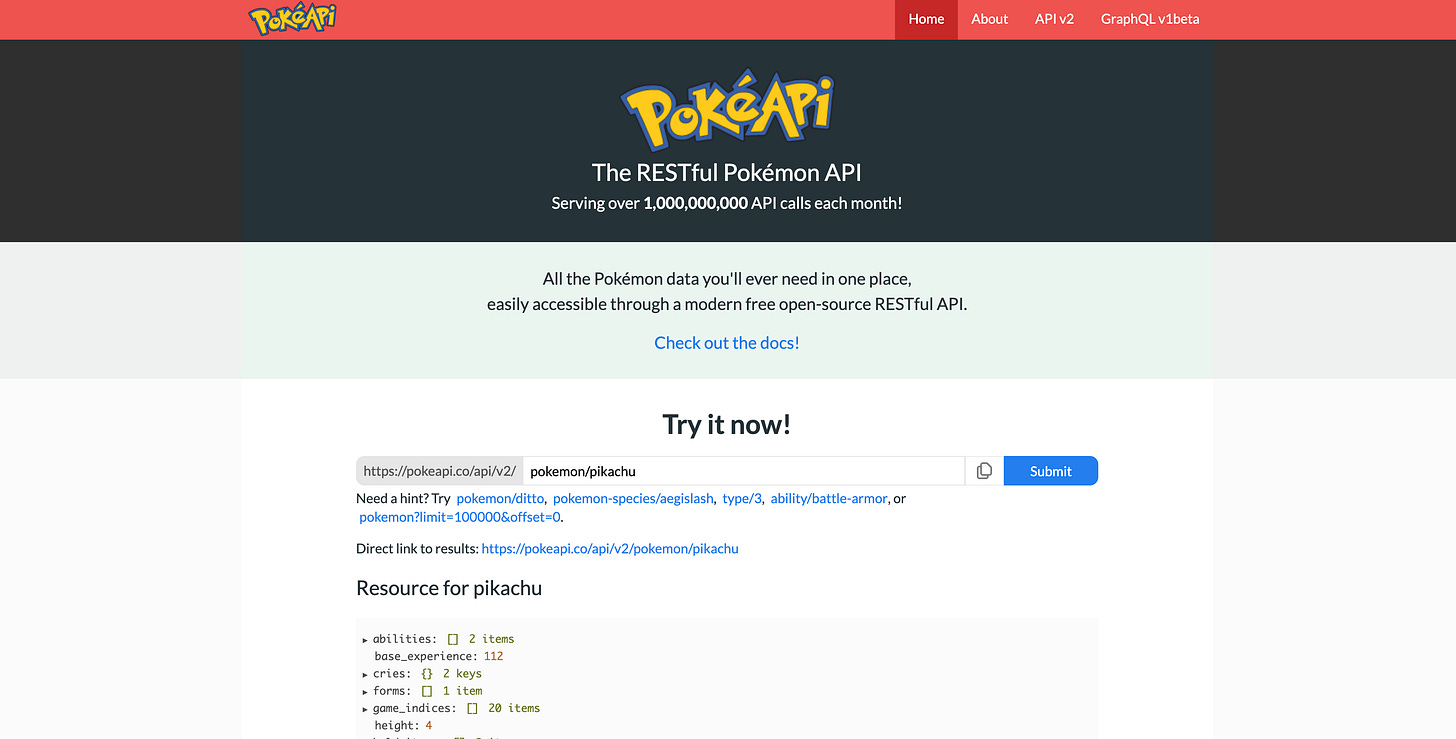The height and width of the screenshot is (739, 1456).
Task: Click the 'Try it now!' heading
Action: pyautogui.click(x=727, y=424)
